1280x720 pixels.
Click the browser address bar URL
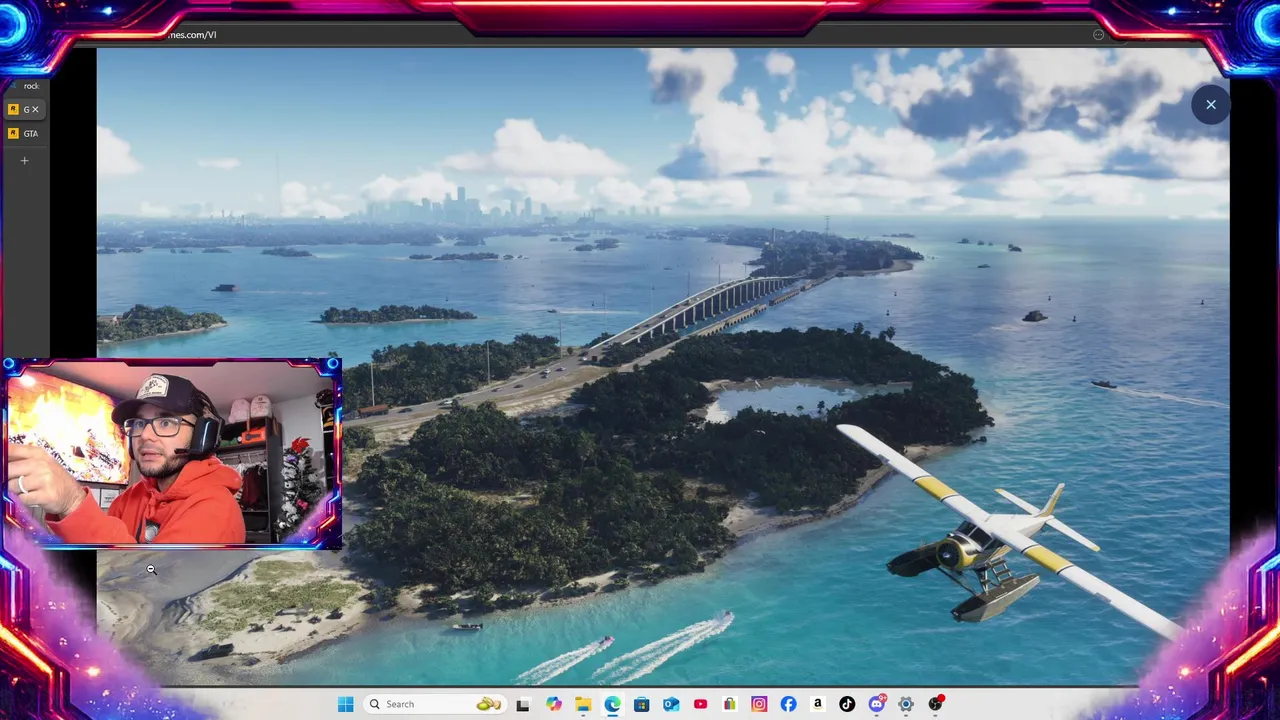pyautogui.click(x=190, y=34)
